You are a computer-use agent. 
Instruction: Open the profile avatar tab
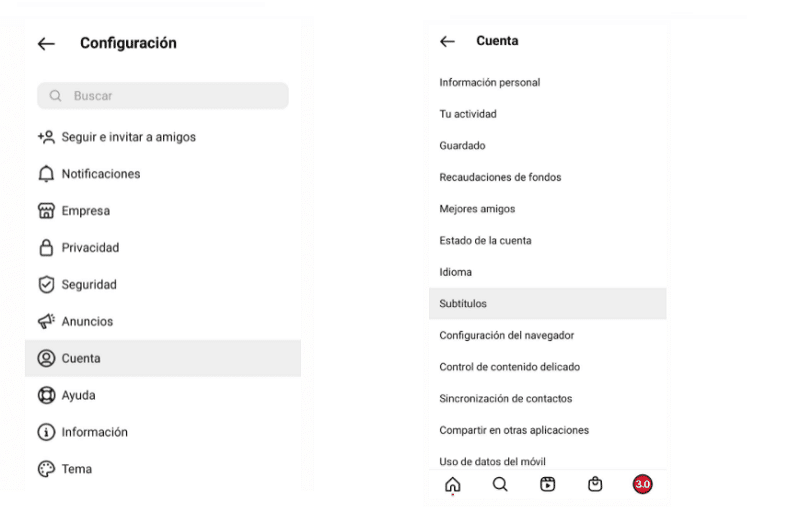click(x=642, y=484)
